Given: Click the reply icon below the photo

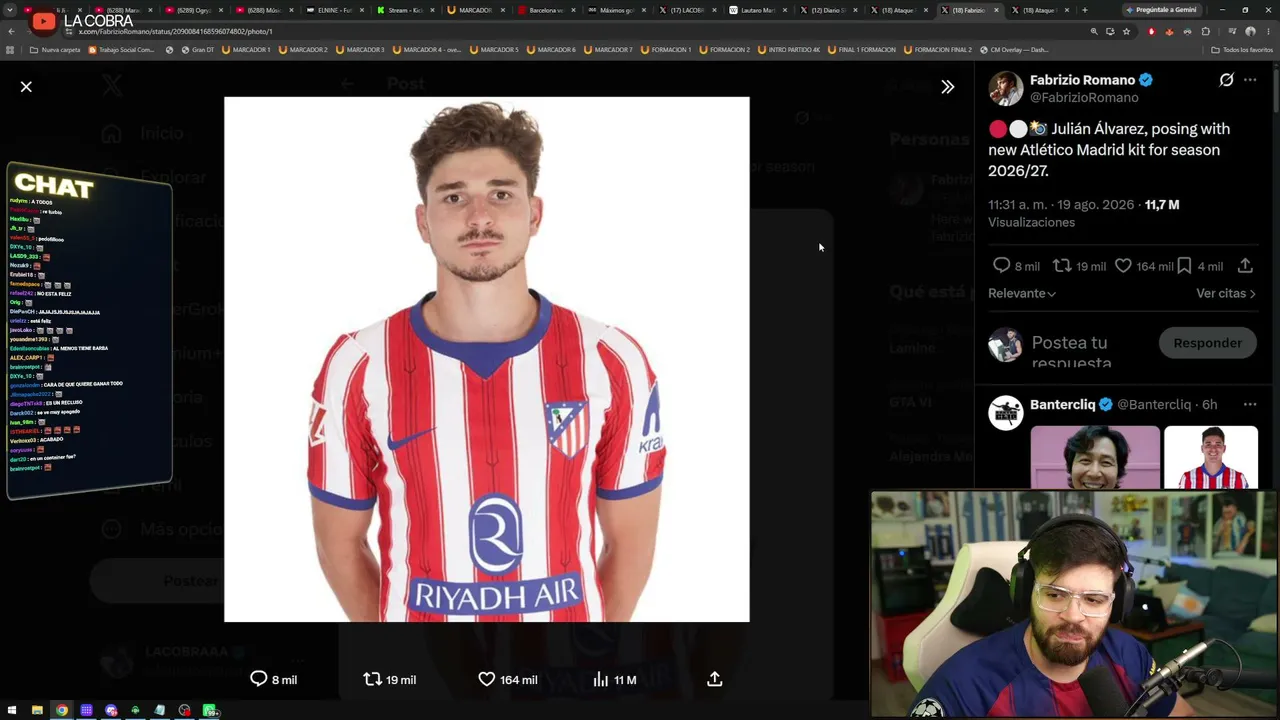Looking at the screenshot, I should click(x=258, y=679).
